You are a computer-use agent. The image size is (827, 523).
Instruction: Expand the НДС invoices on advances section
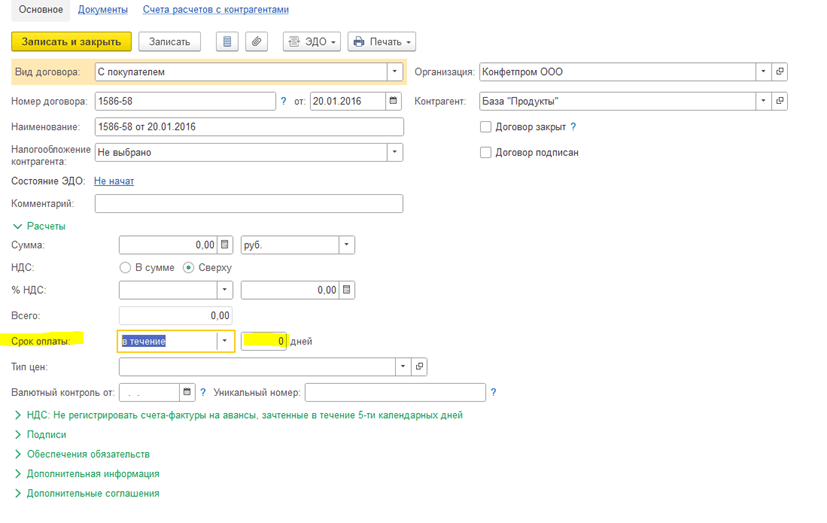(x=238, y=415)
